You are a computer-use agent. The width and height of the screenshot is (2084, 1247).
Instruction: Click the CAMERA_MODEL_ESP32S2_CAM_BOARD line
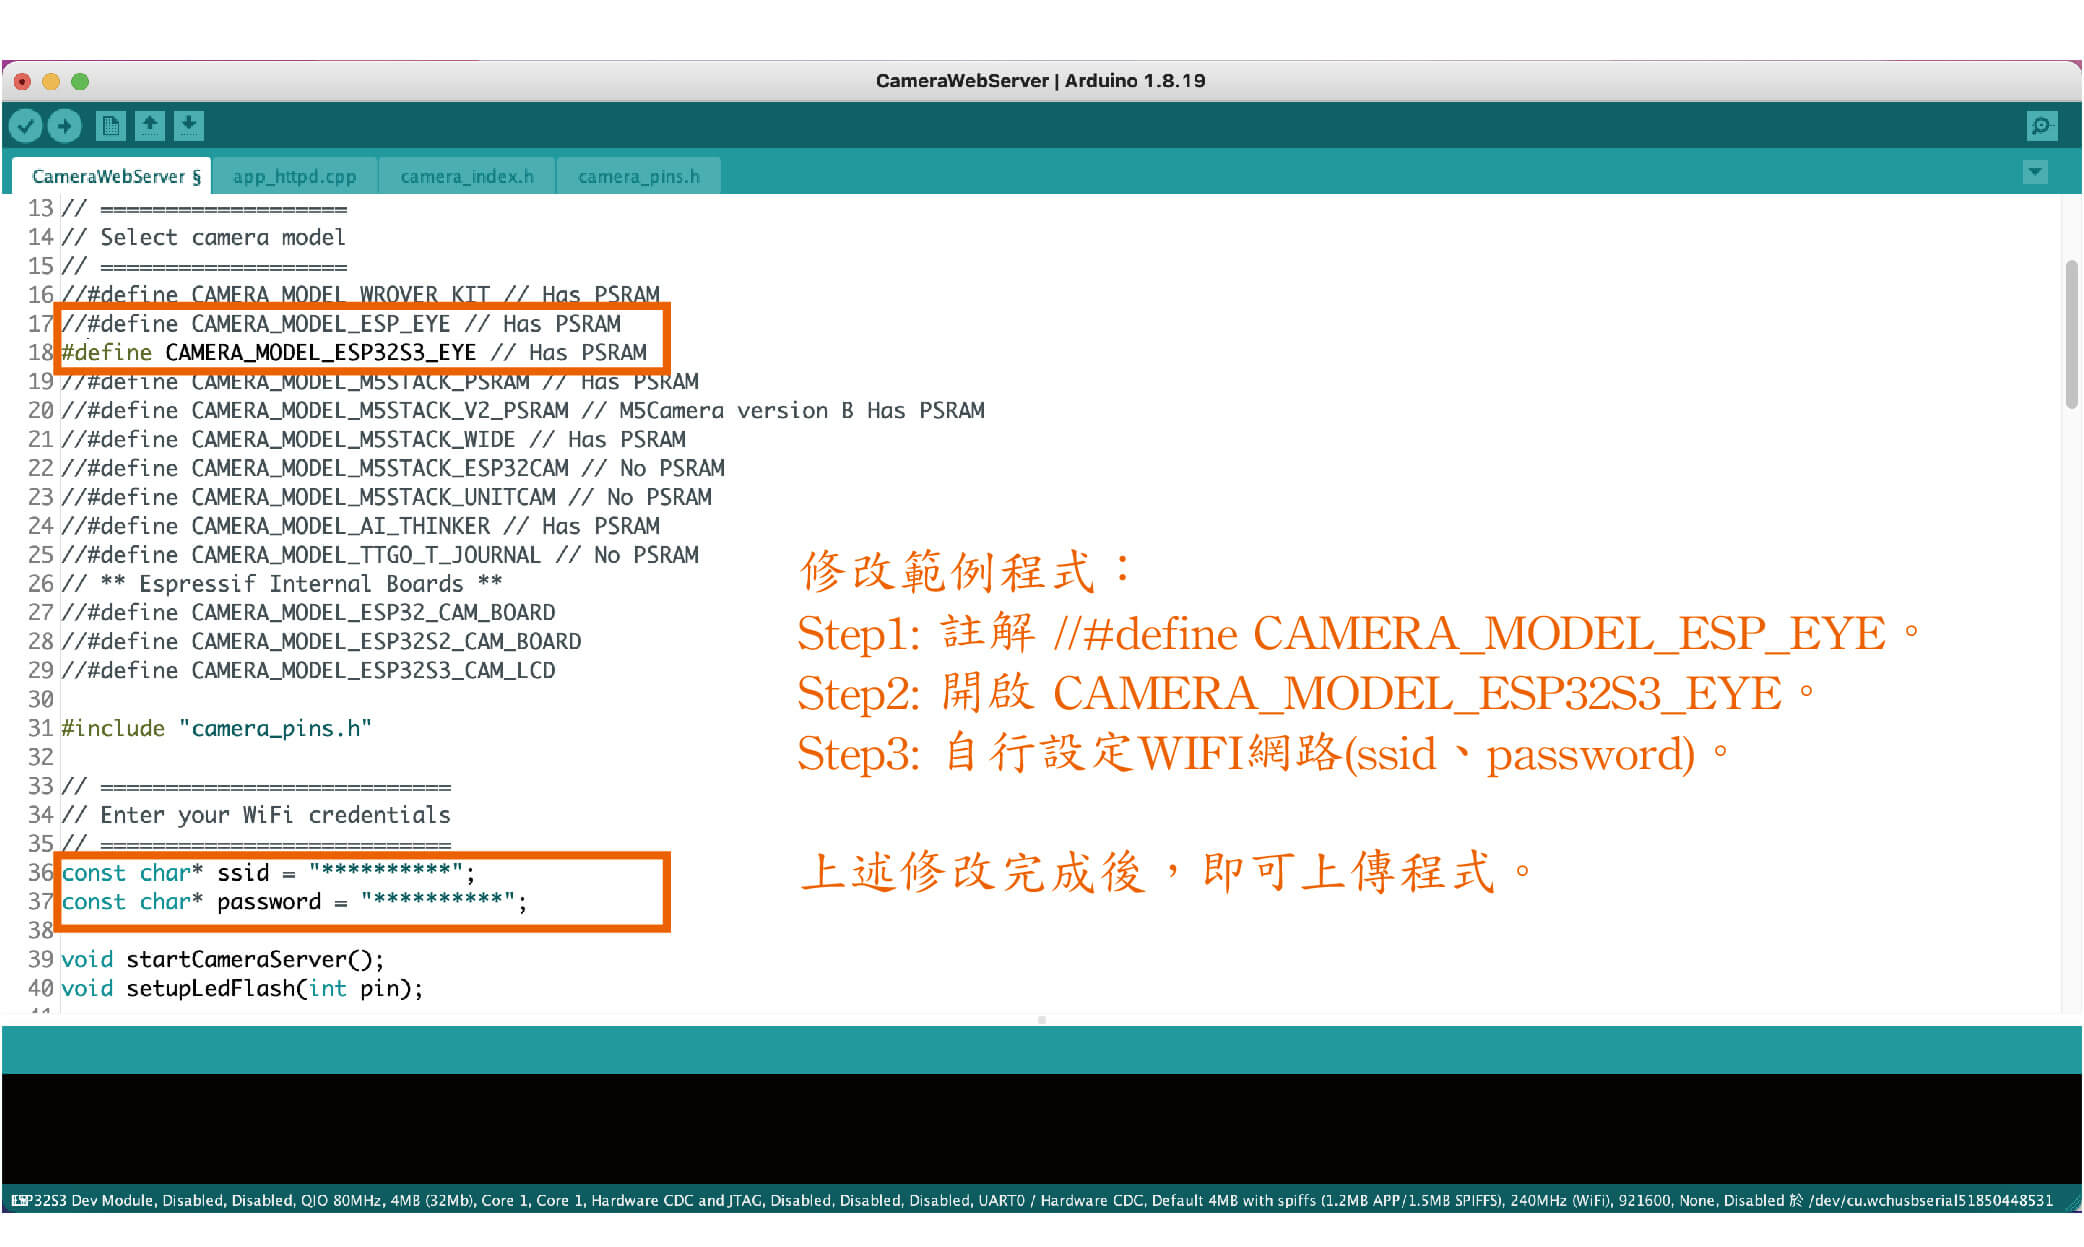321,641
